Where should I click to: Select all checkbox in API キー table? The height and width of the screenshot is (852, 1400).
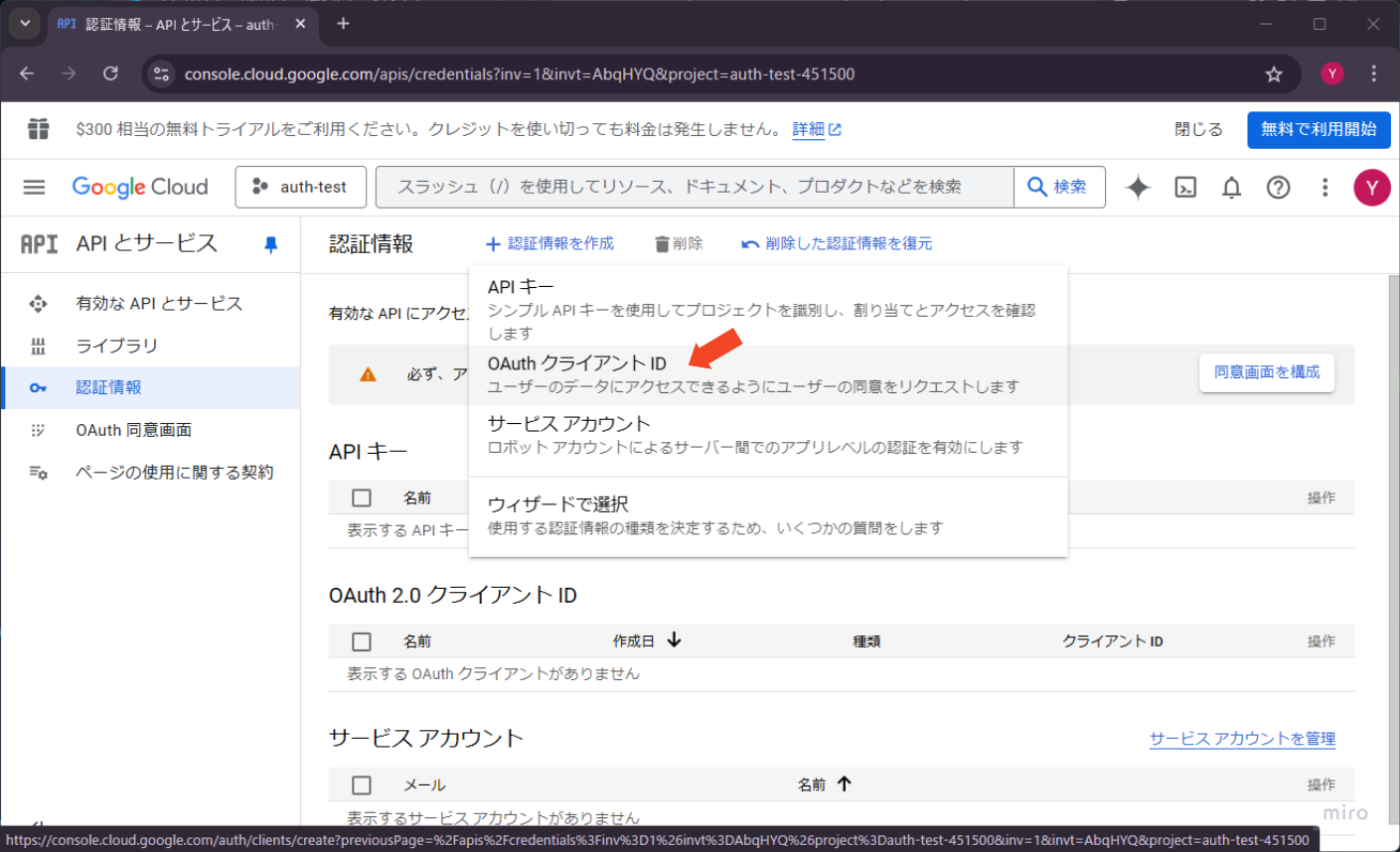(362, 497)
